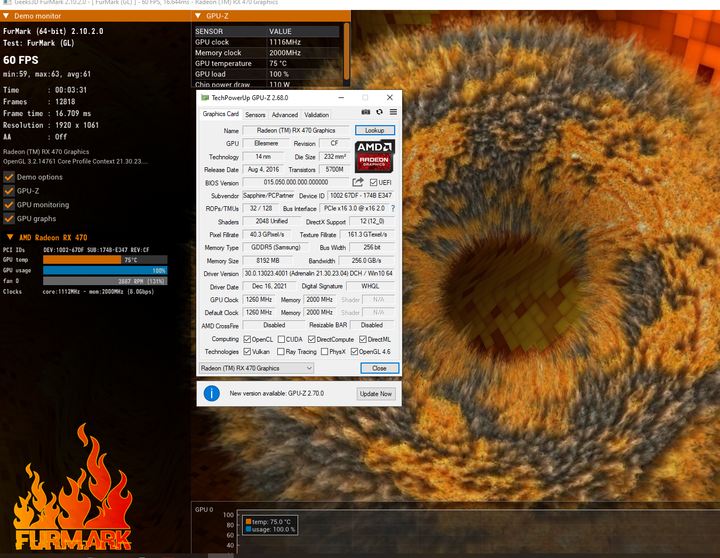
Task: Open the graphics card selection dropdown
Action: pos(257,368)
